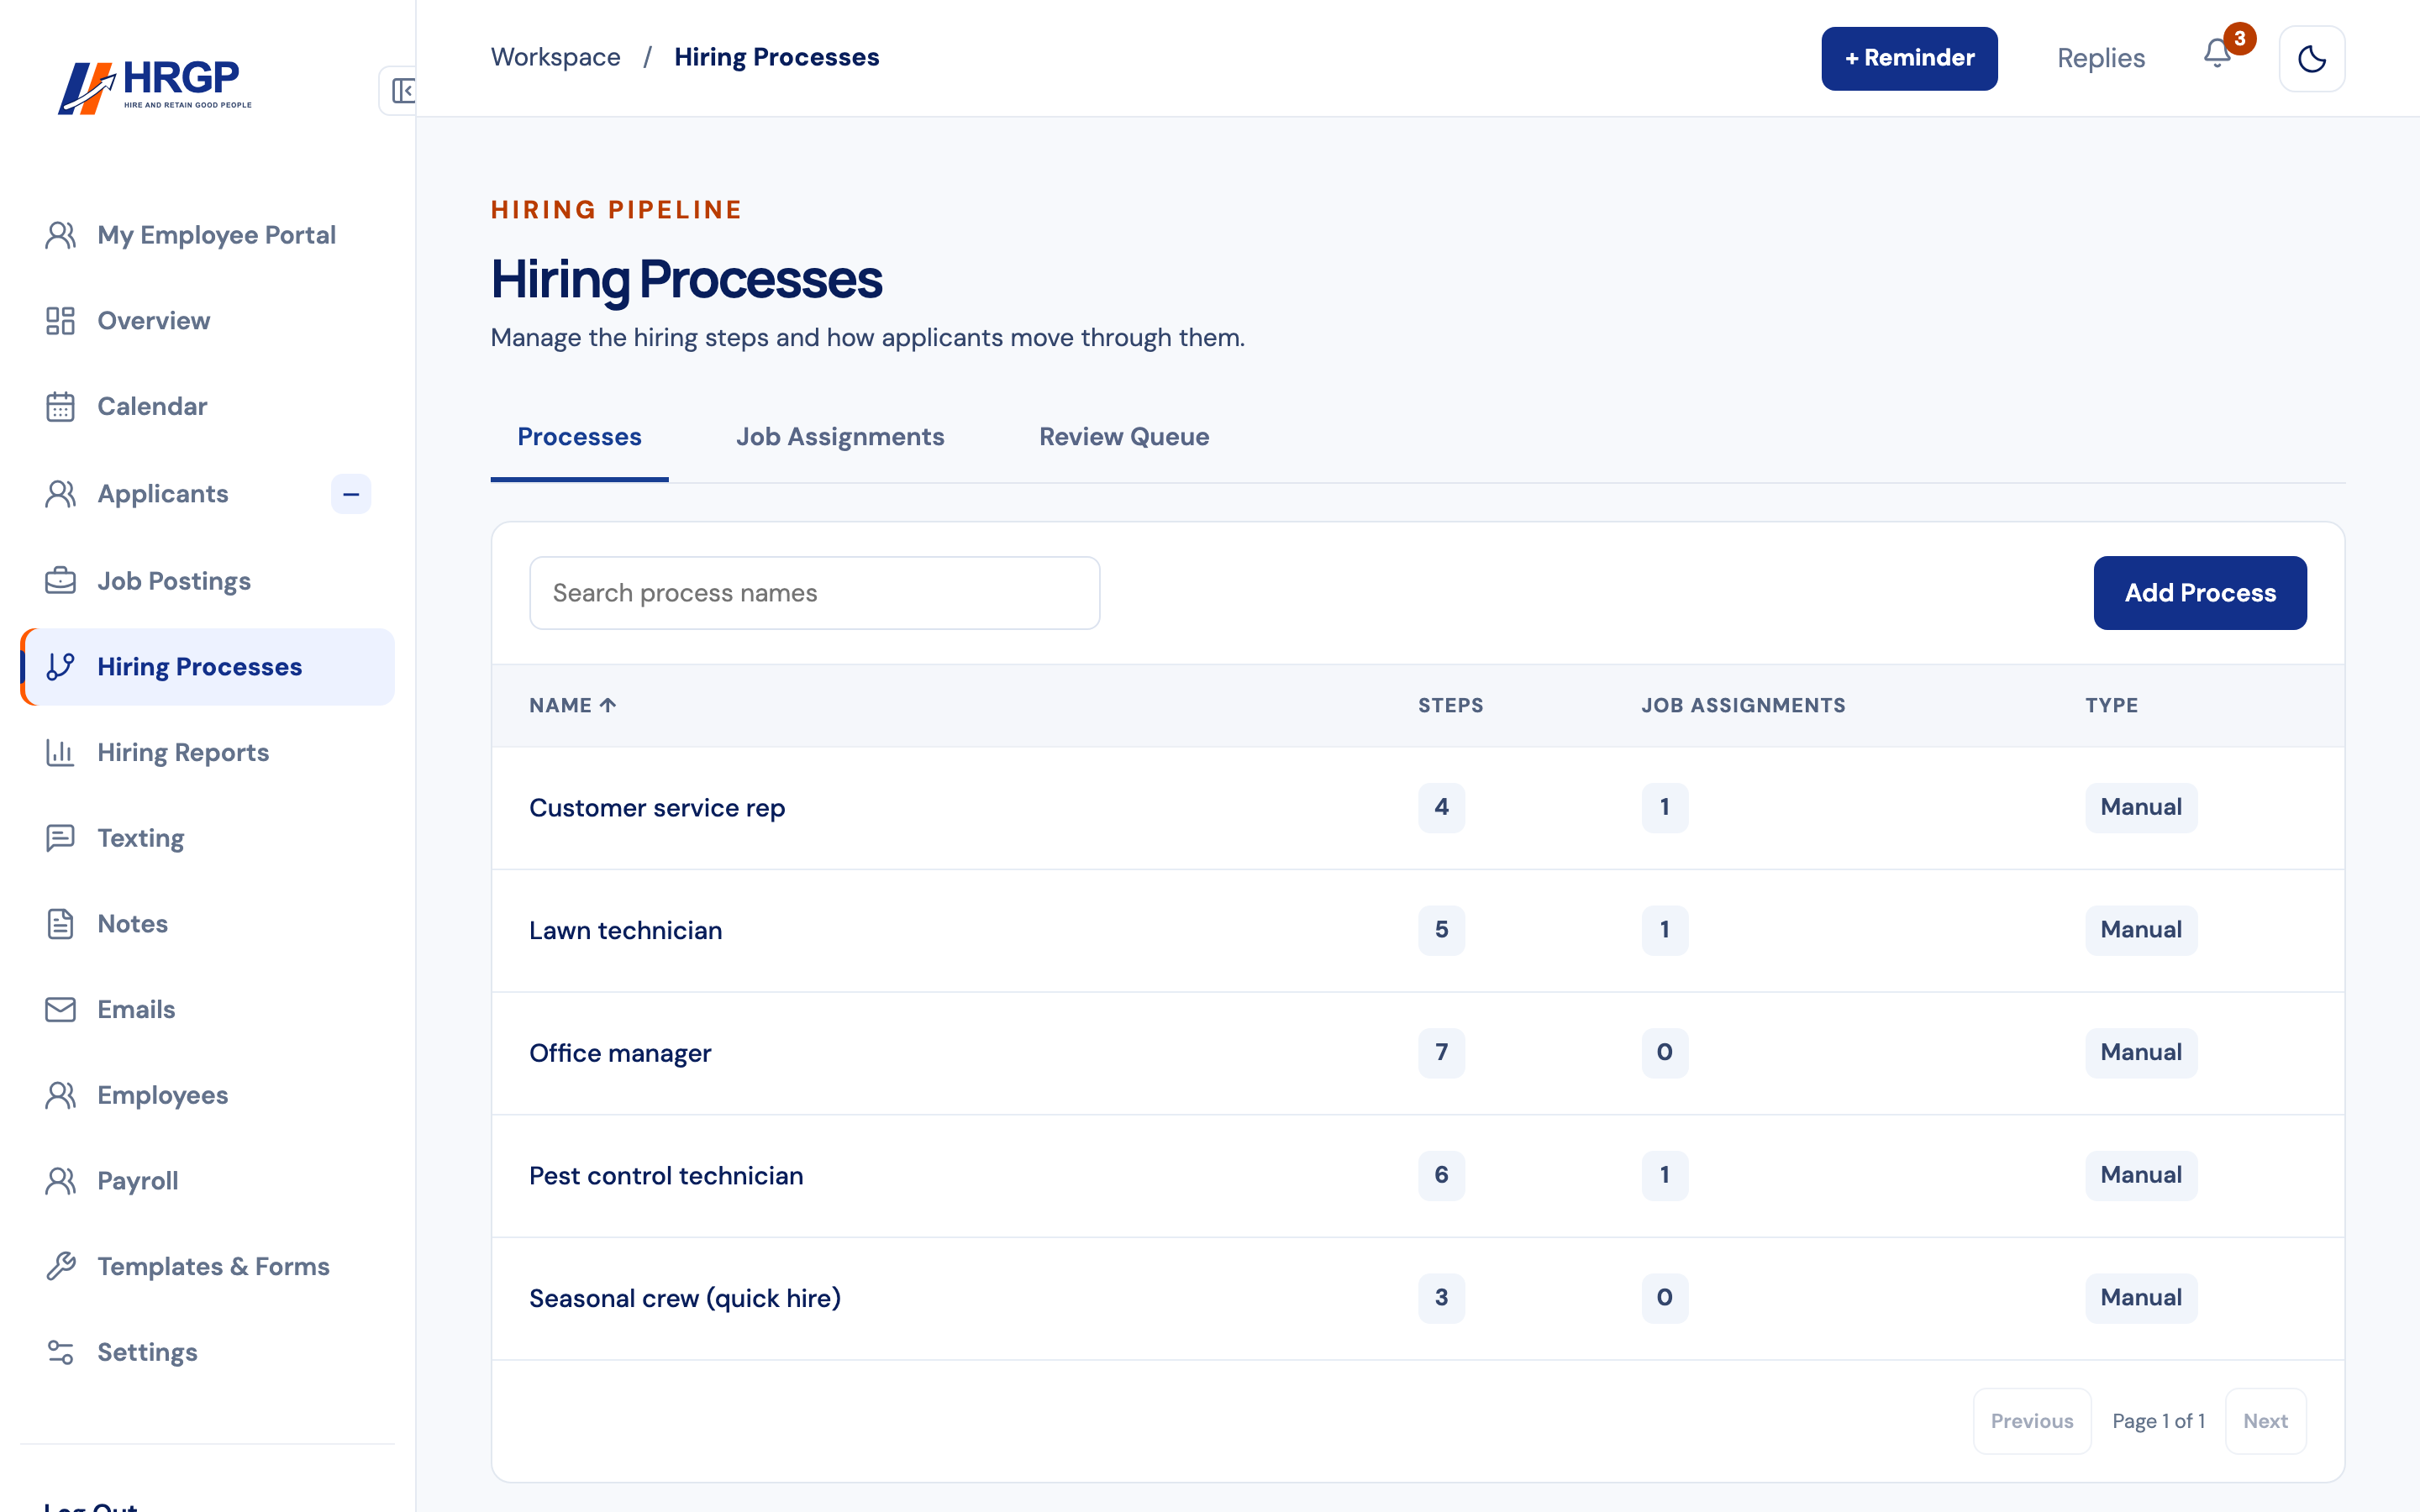Click the Previous pagination button

point(2031,1421)
